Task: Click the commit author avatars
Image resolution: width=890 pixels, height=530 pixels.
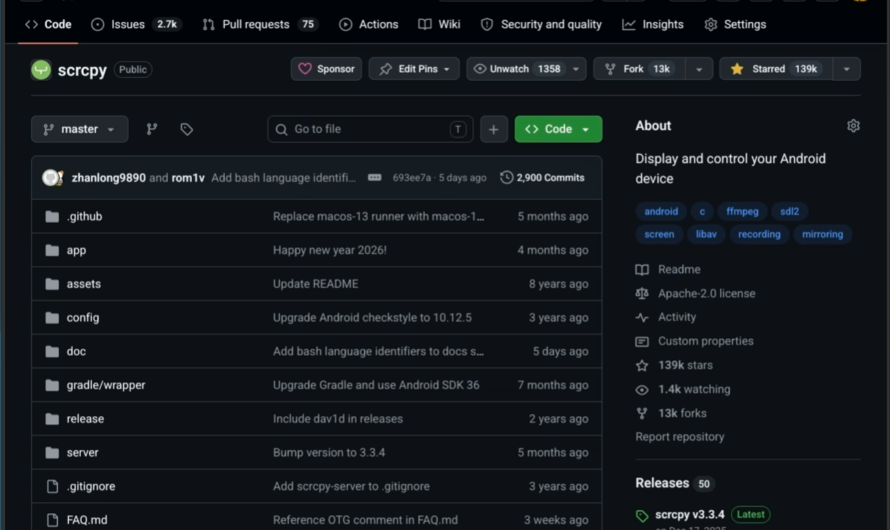Action: (53, 178)
